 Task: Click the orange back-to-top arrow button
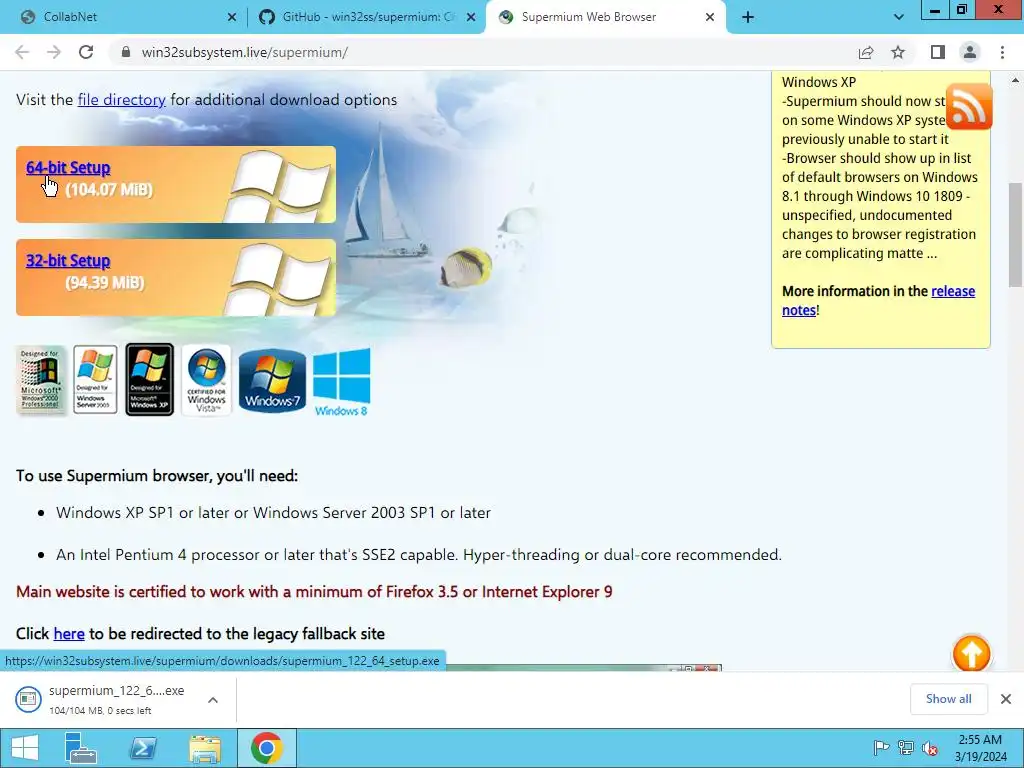[971, 653]
